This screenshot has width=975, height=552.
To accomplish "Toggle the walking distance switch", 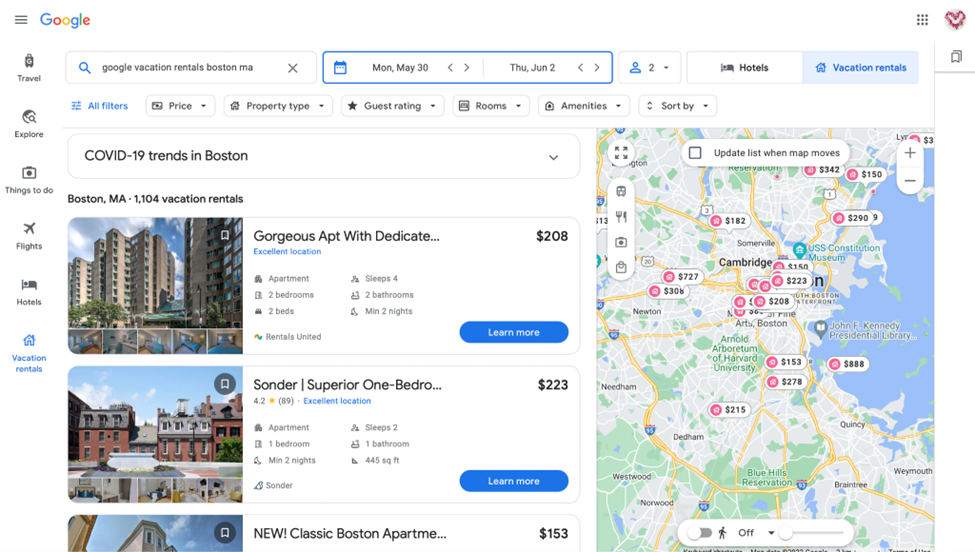I will [702, 533].
